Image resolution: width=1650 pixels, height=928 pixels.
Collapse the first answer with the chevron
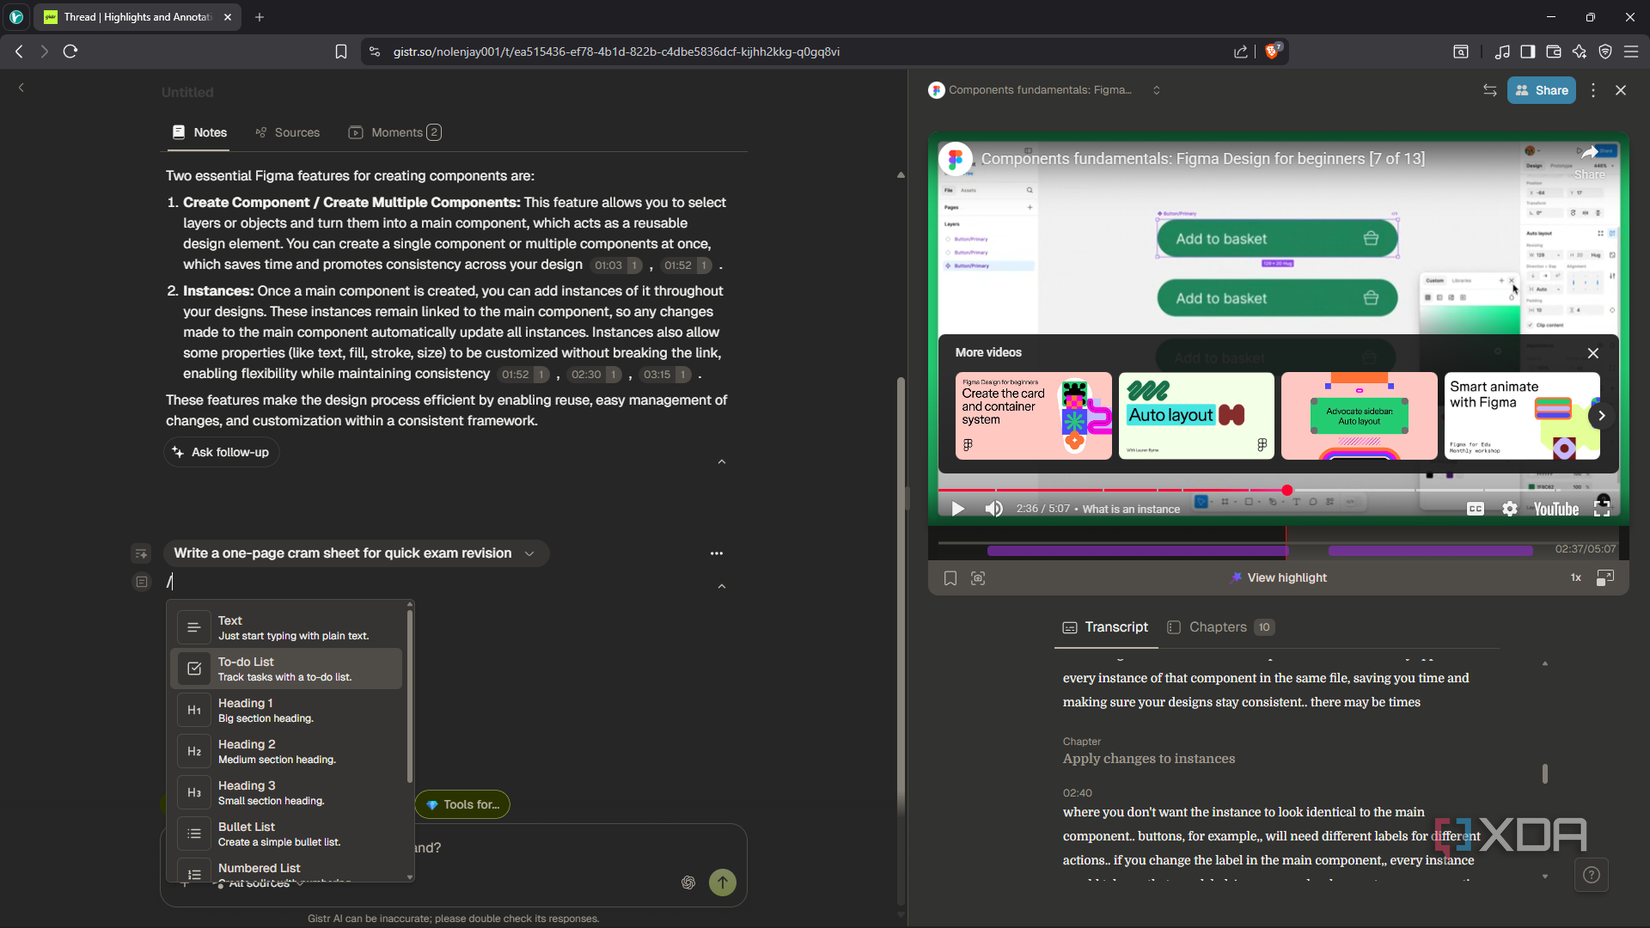click(722, 462)
